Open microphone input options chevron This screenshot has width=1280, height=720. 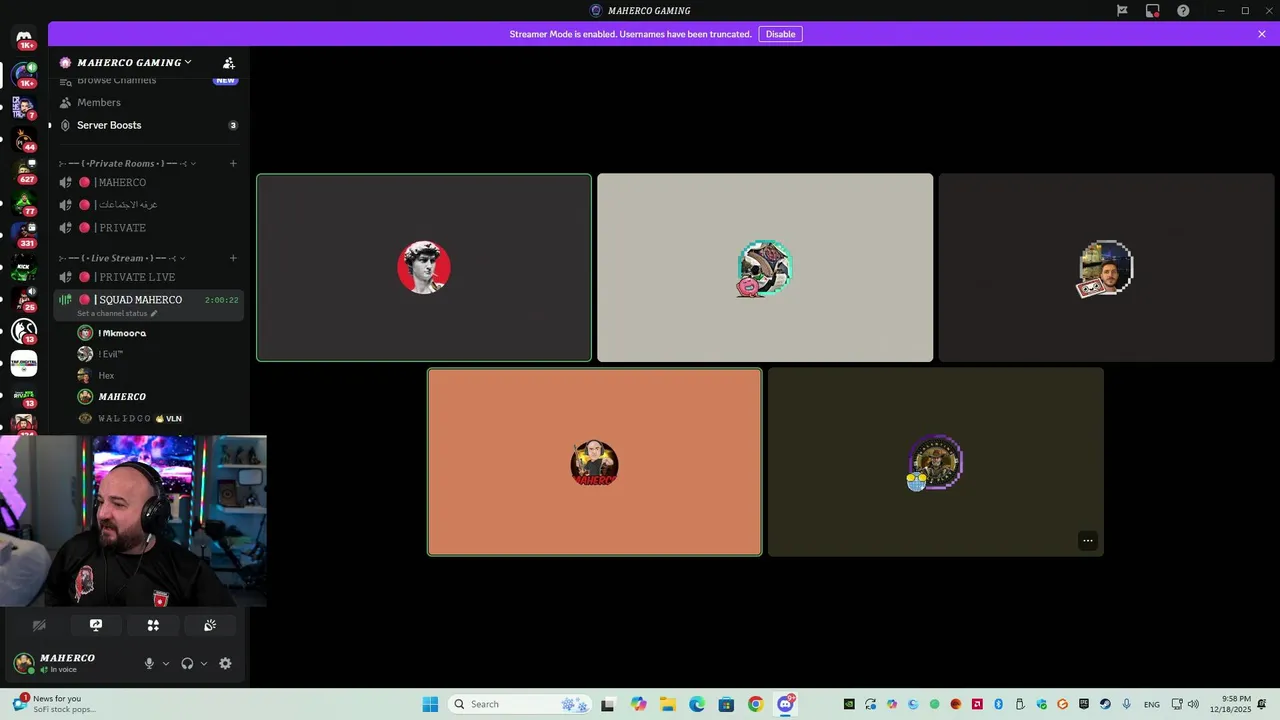pyautogui.click(x=166, y=663)
